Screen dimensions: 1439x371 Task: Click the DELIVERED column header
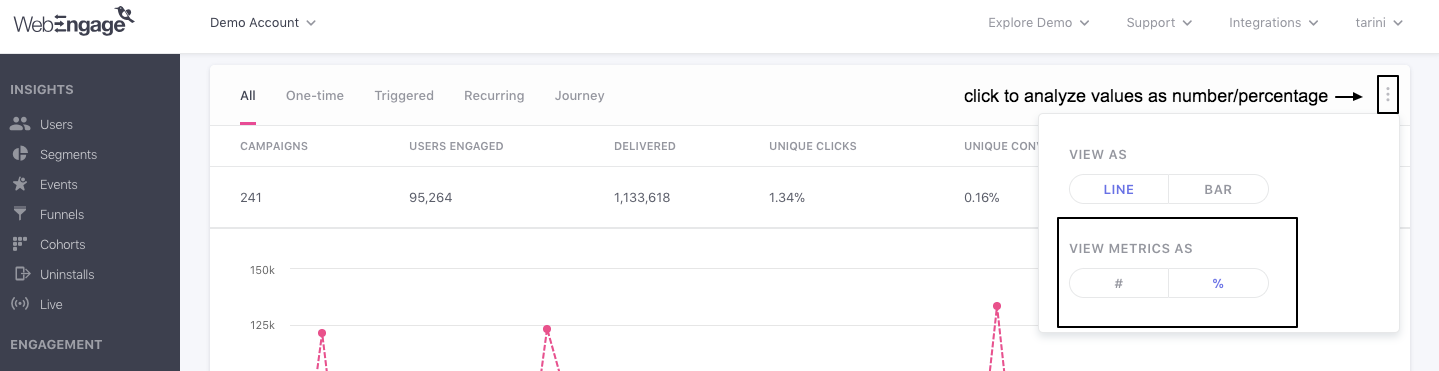point(645,146)
